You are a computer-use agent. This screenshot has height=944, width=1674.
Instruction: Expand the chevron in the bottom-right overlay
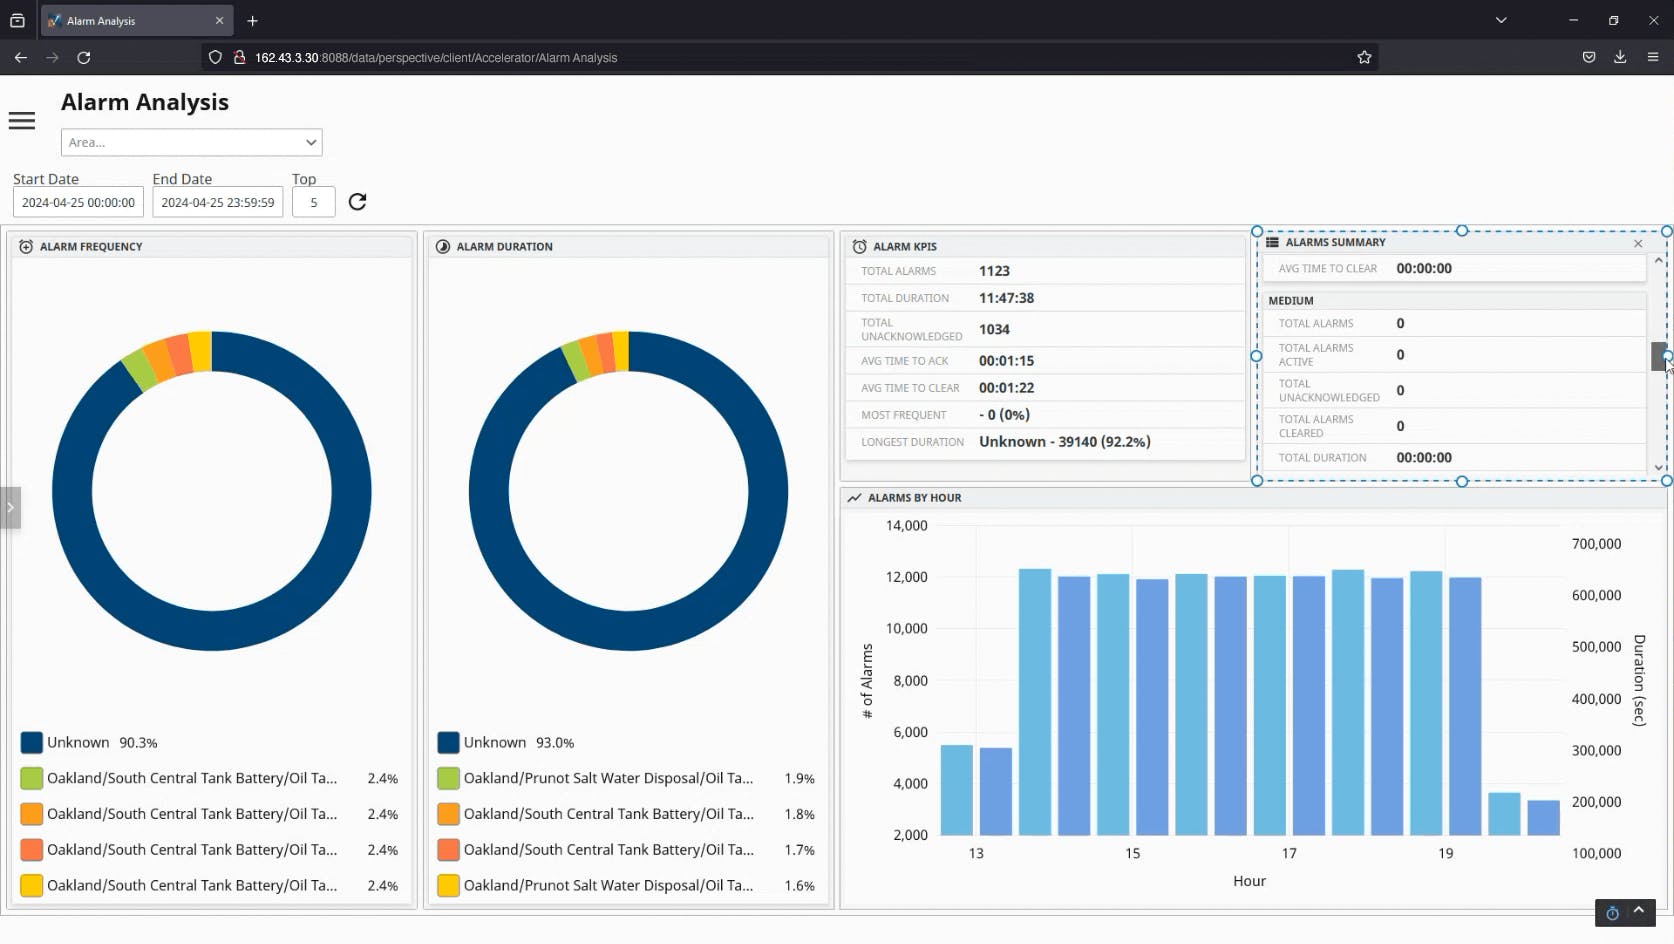point(1637,911)
